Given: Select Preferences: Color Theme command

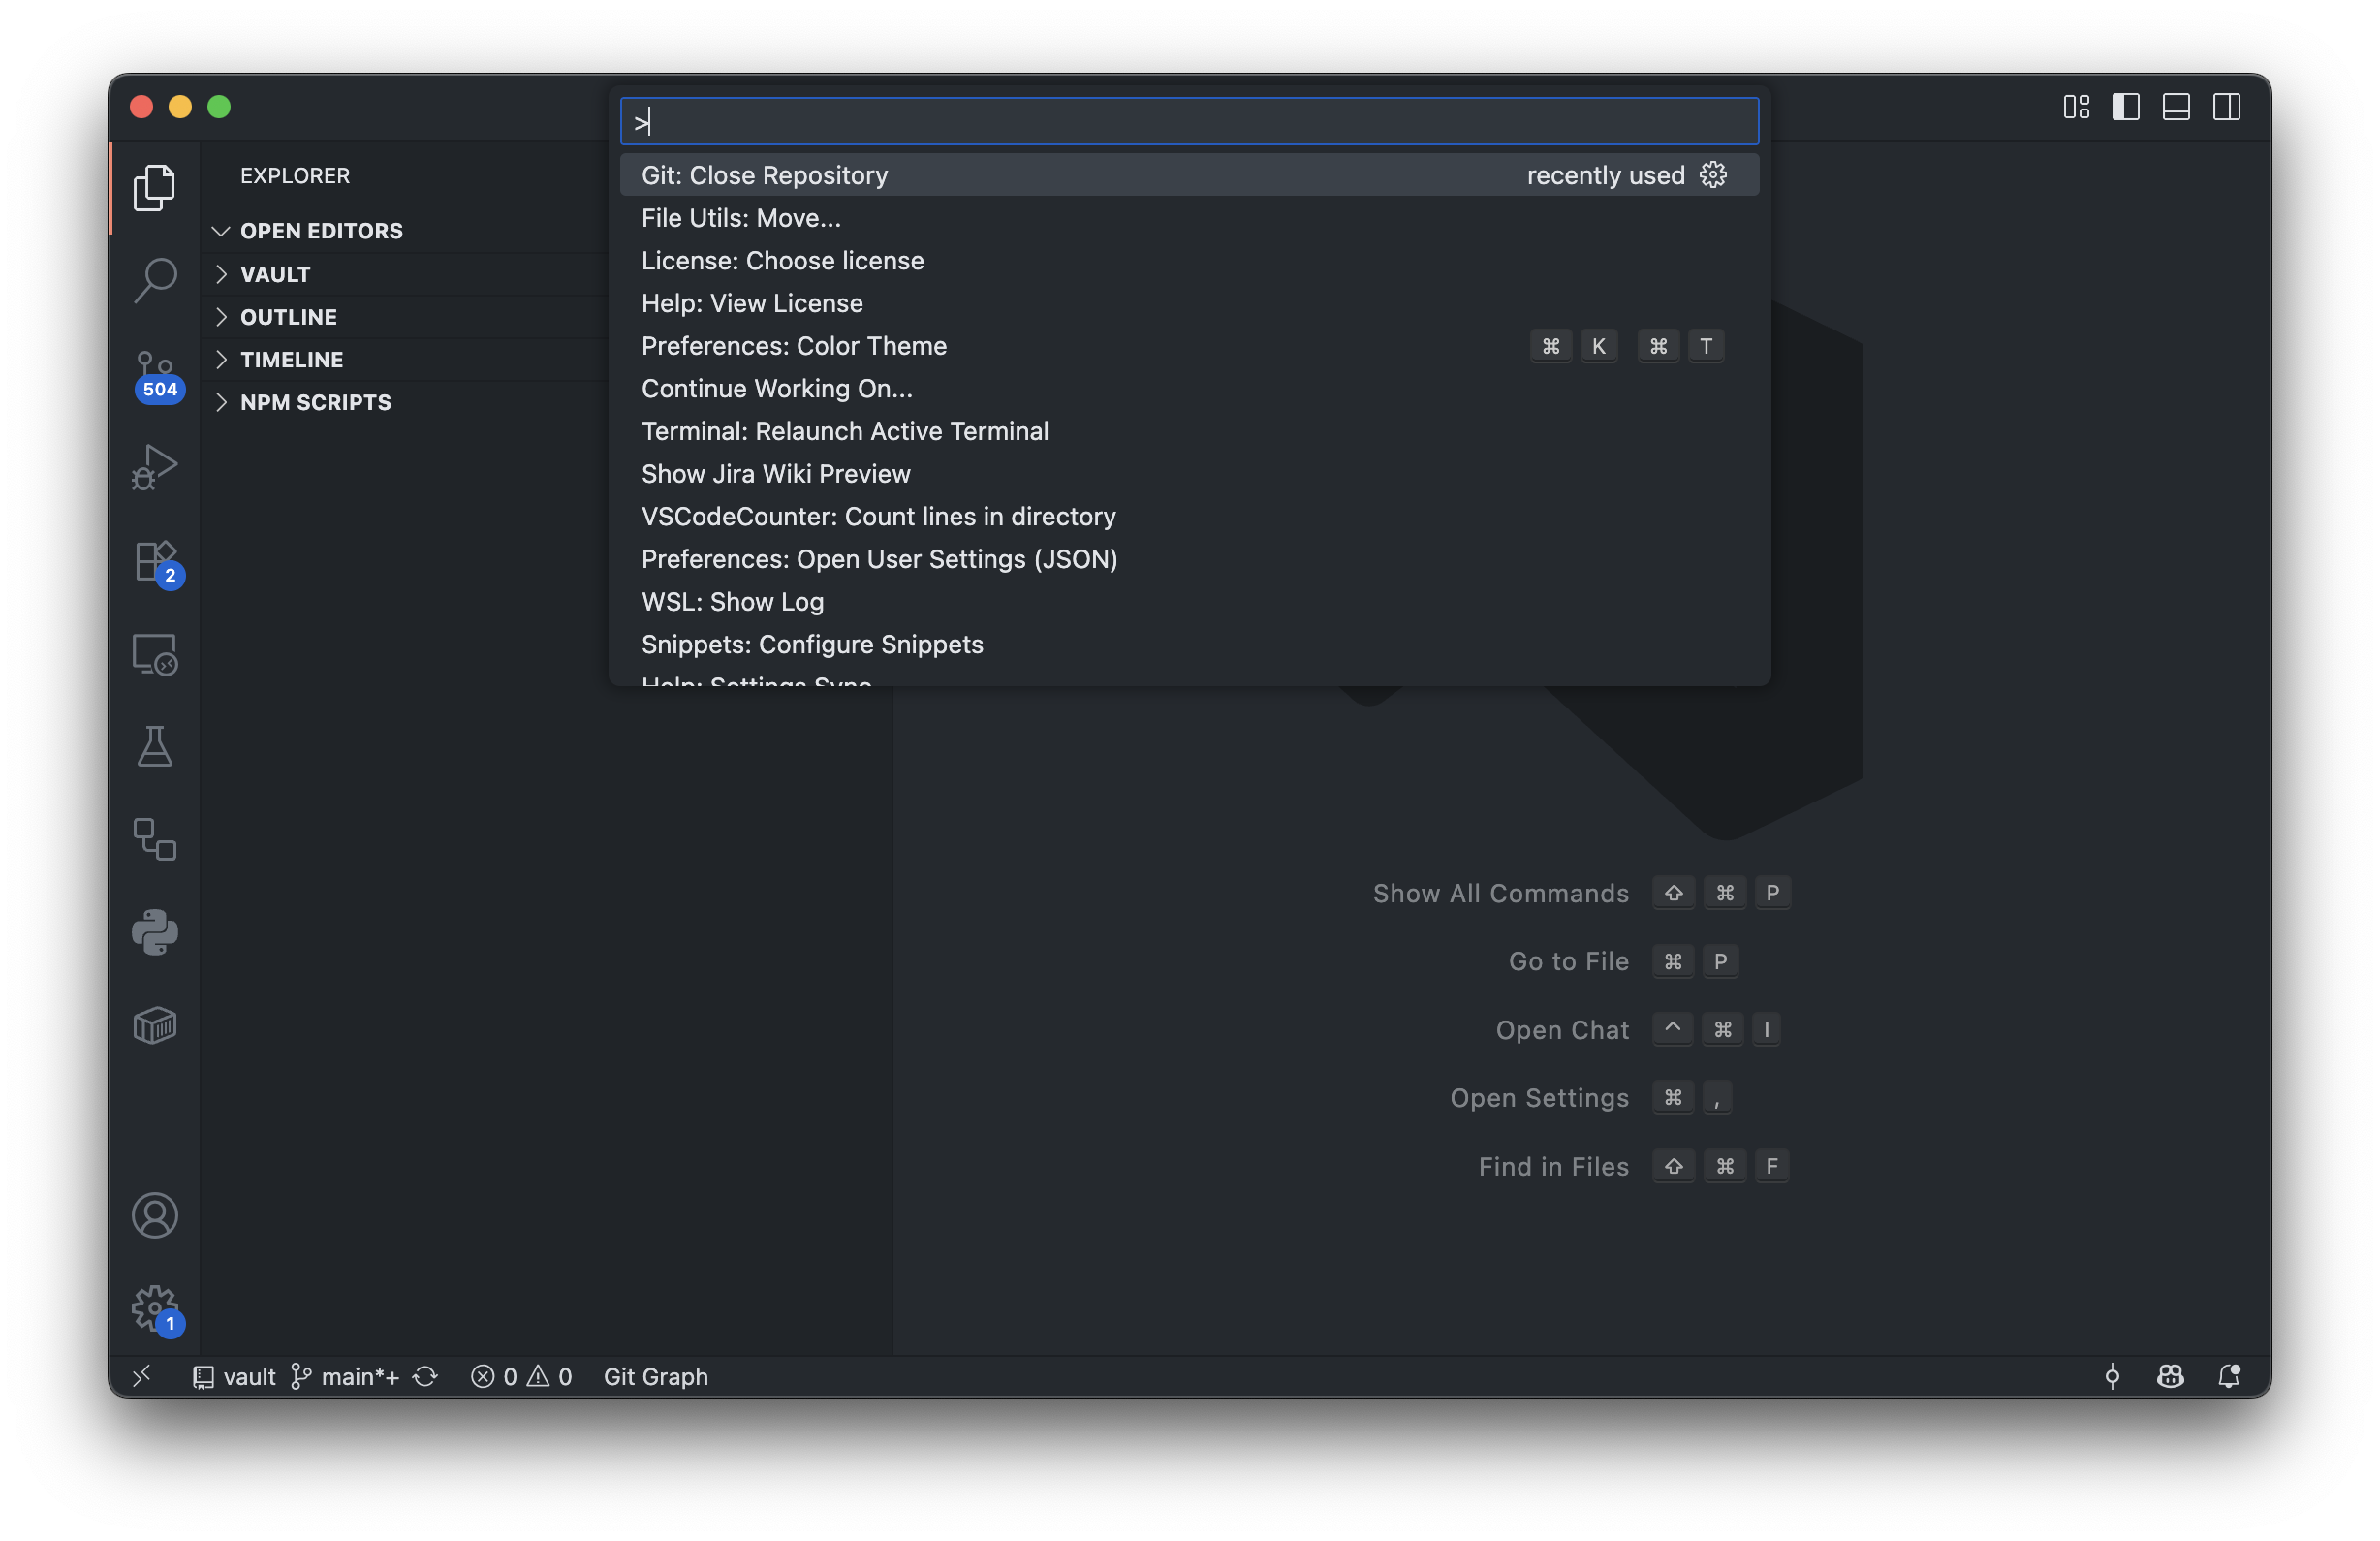Looking at the screenshot, I should [1189, 346].
